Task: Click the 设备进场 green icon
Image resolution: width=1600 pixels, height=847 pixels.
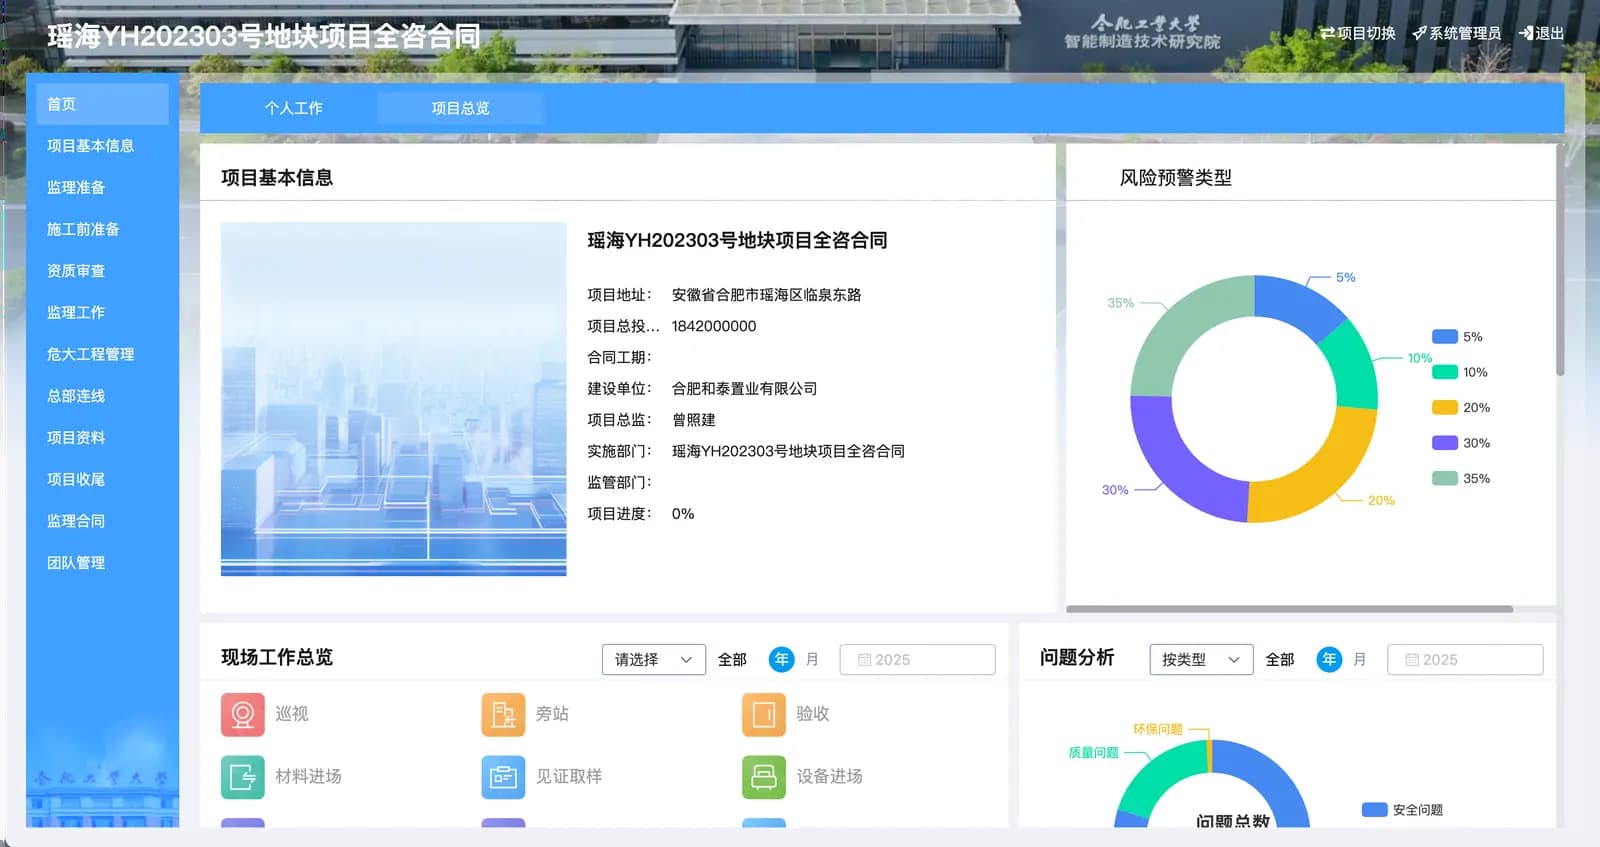Action: point(764,777)
